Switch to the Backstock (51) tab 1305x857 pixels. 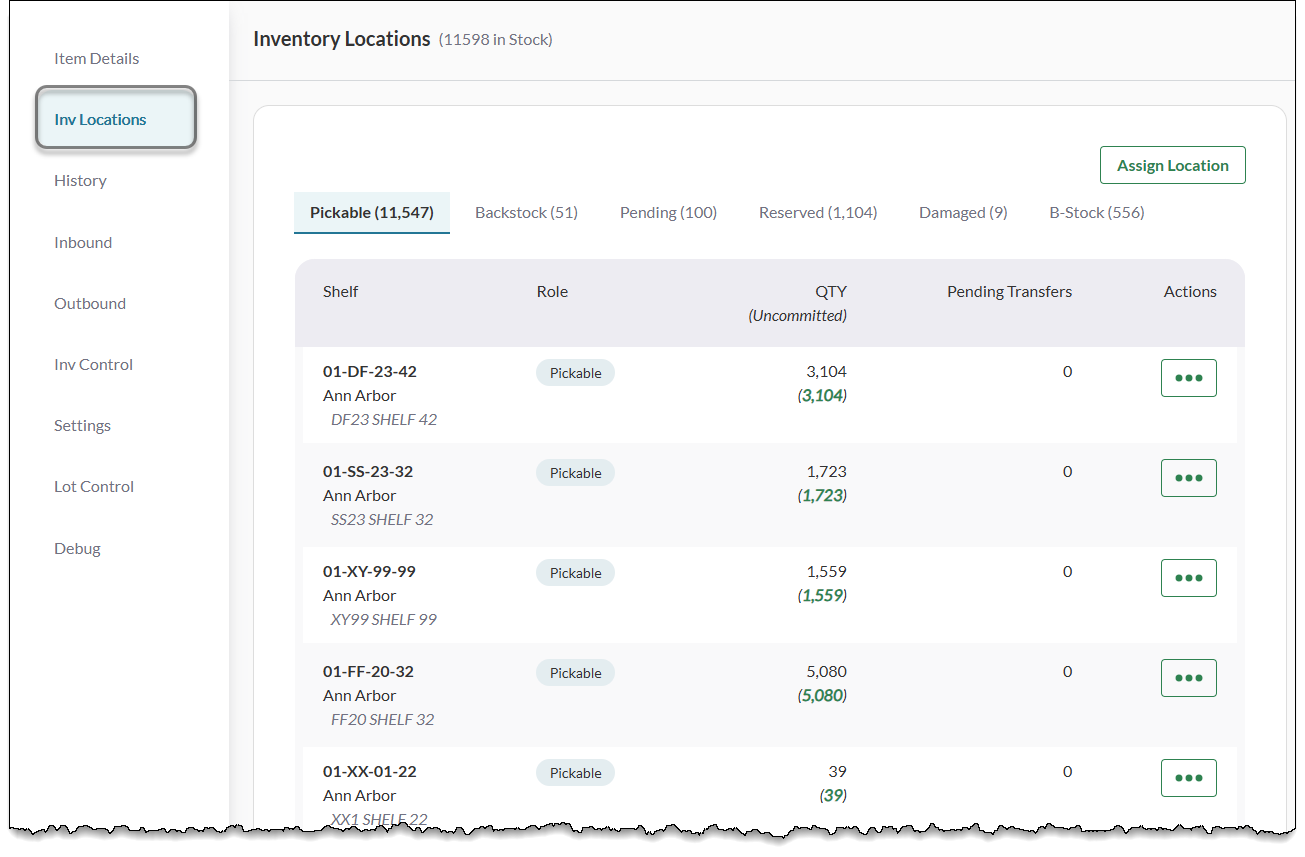(526, 213)
